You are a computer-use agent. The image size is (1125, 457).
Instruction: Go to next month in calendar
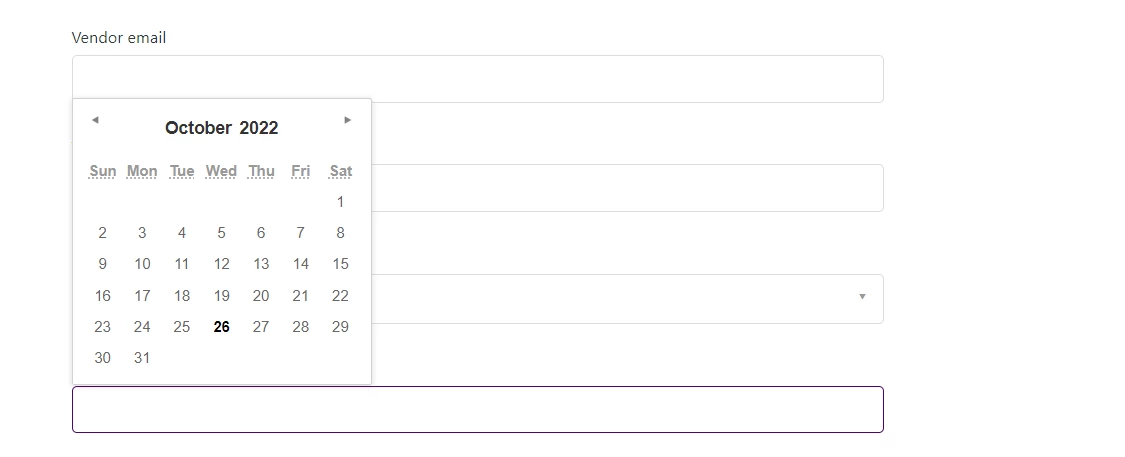coord(348,120)
